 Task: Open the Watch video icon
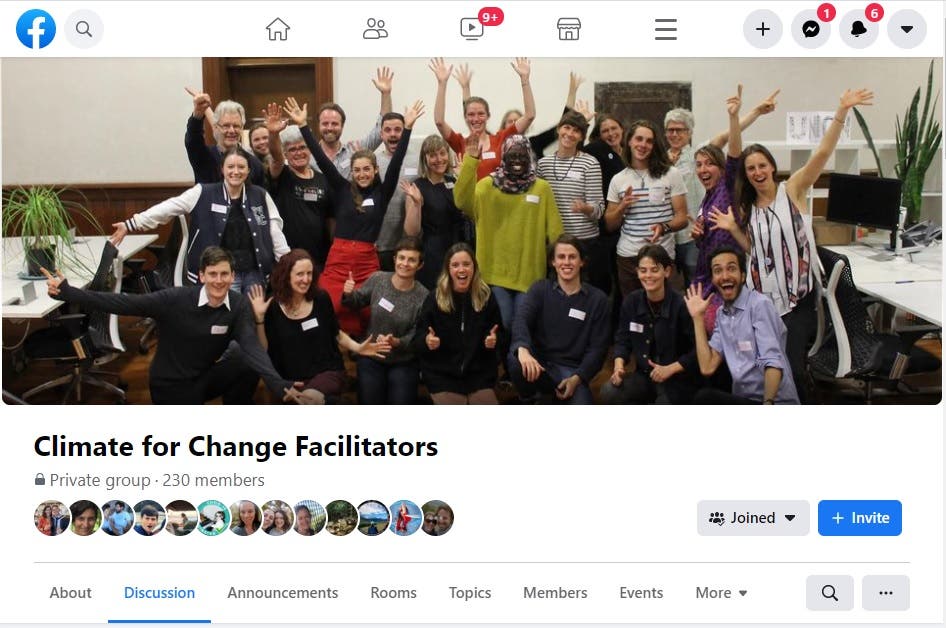[472, 29]
